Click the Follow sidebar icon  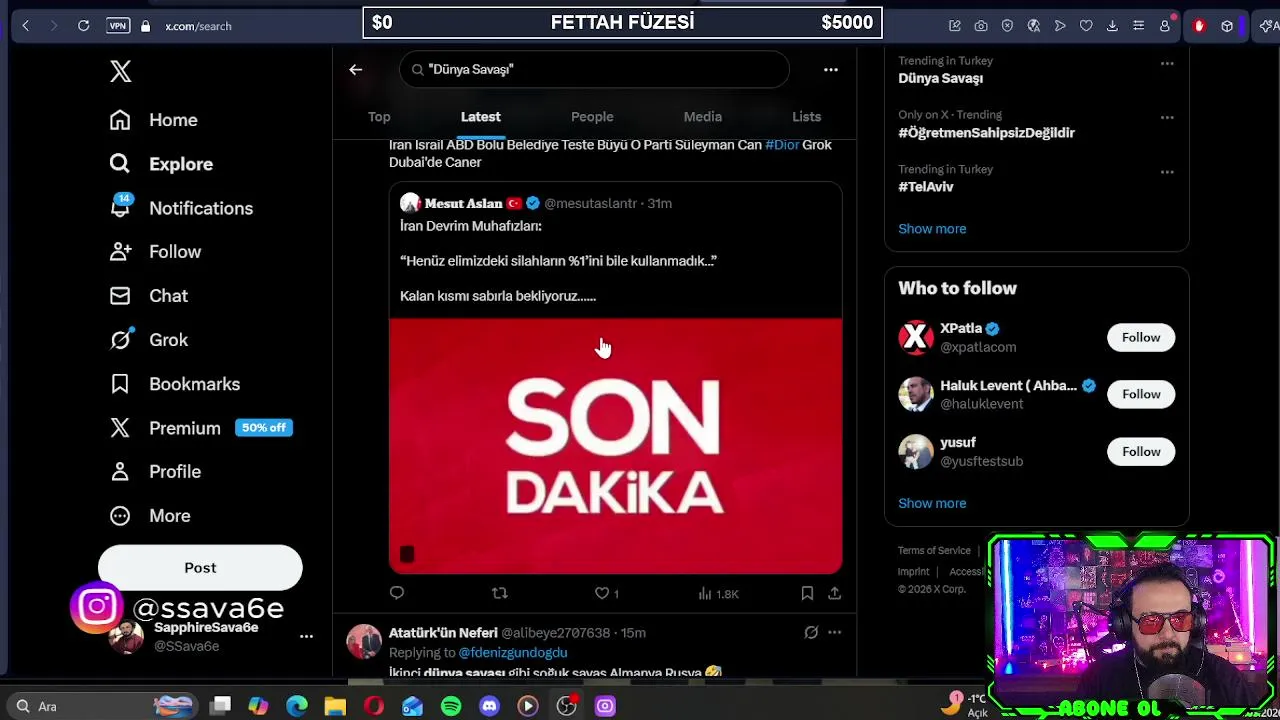click(120, 252)
